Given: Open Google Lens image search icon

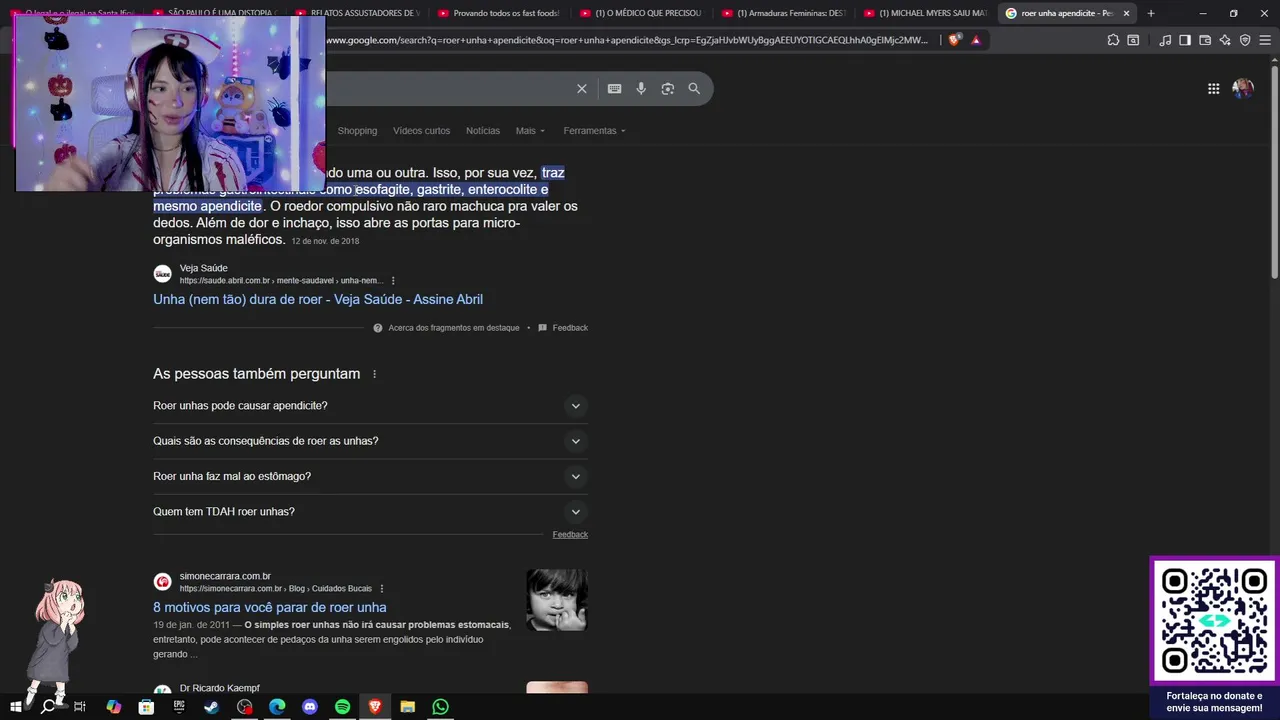Looking at the screenshot, I should click(668, 88).
